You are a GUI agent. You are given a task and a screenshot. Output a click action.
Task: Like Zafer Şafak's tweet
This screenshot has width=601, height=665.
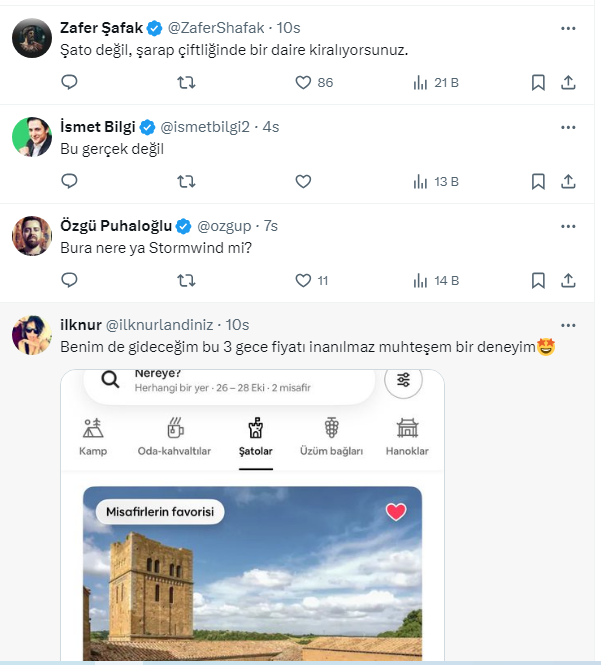coord(304,82)
